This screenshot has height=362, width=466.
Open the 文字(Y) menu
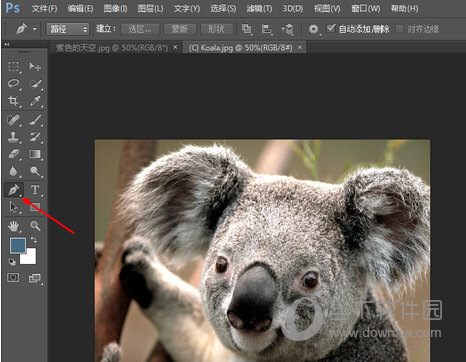(x=187, y=8)
